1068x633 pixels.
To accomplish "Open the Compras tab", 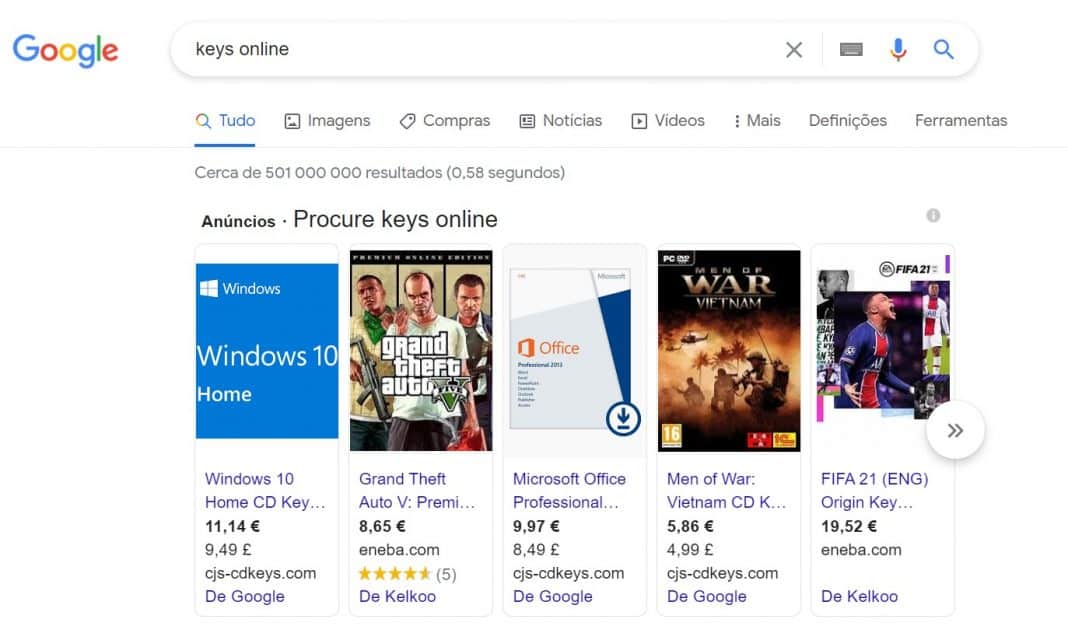I will (x=445, y=121).
